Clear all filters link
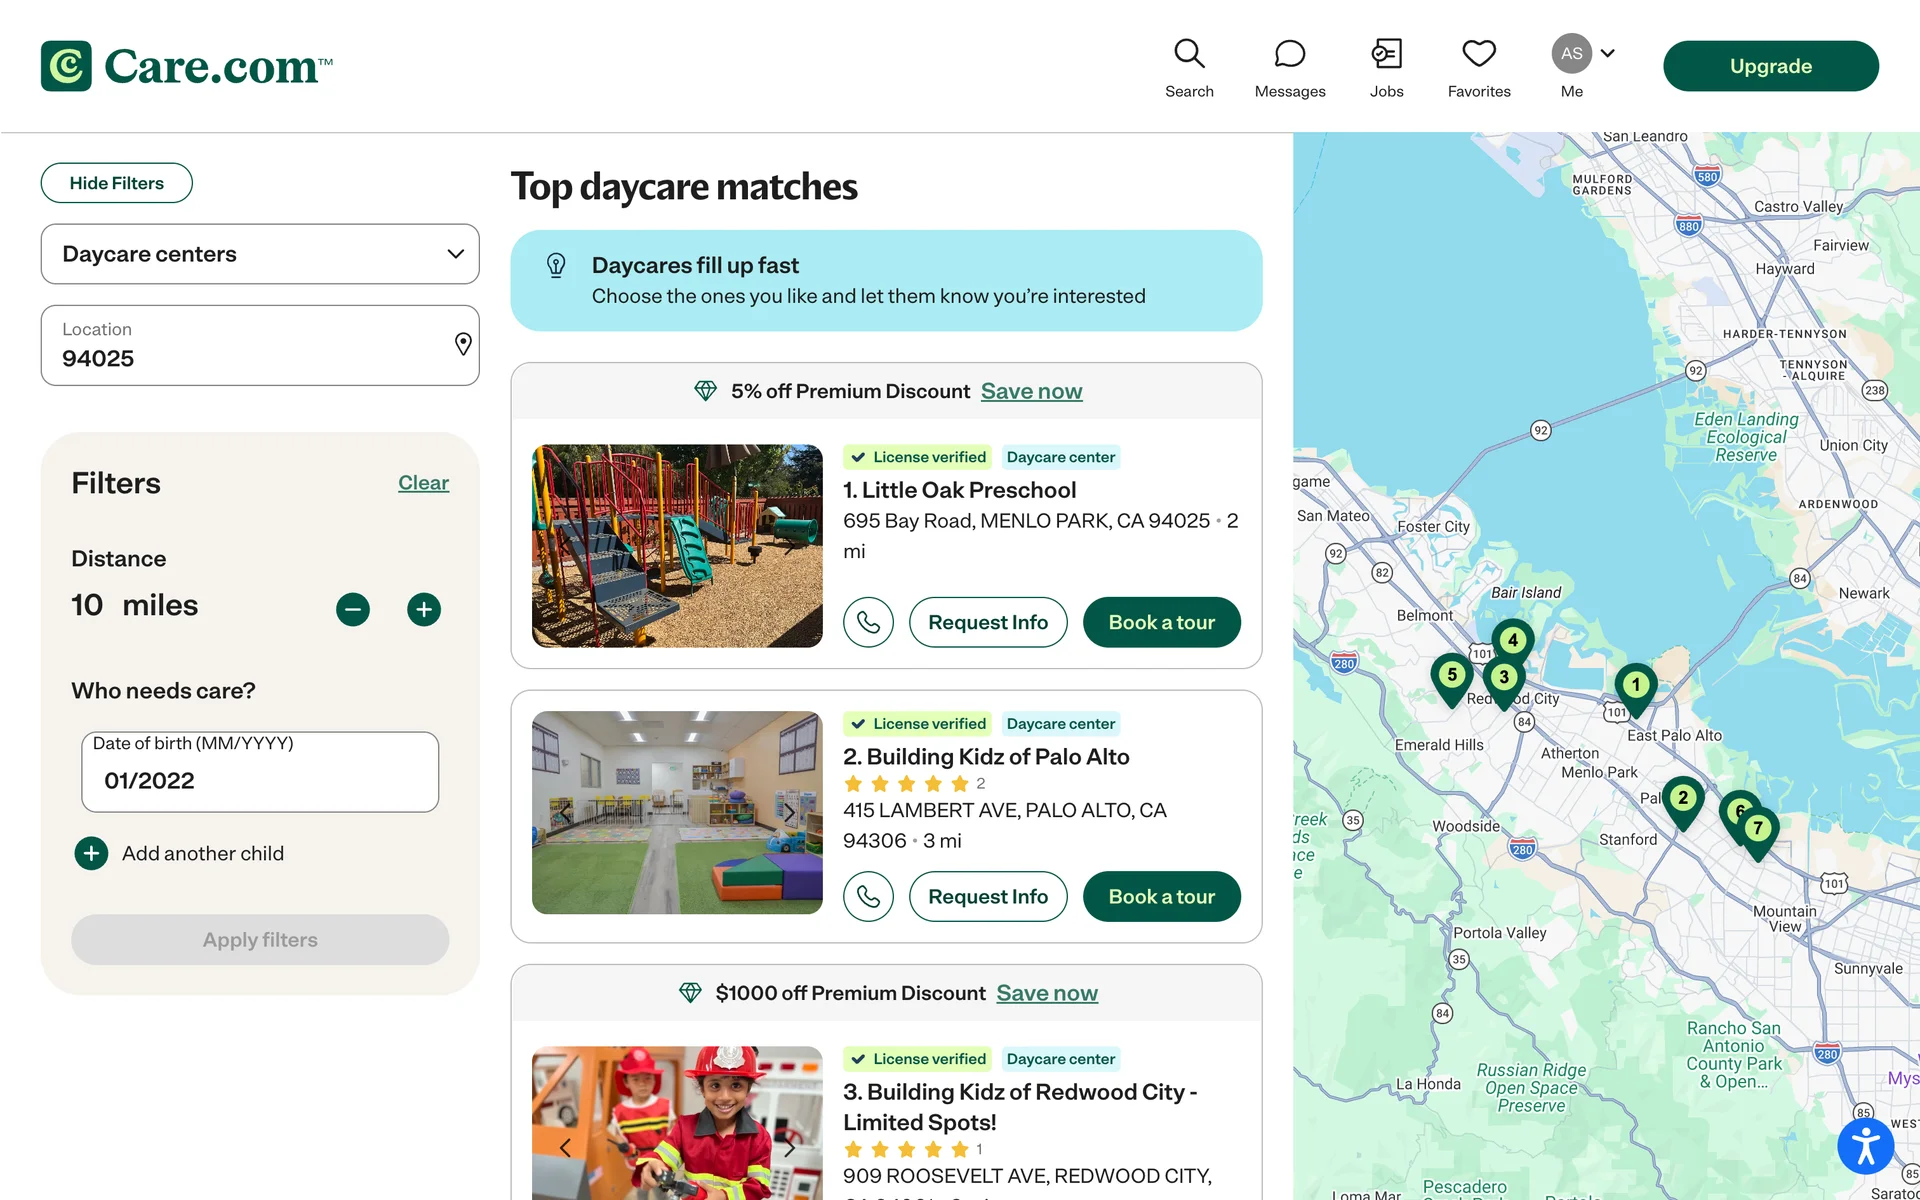The height and width of the screenshot is (1200, 1920). 423,483
